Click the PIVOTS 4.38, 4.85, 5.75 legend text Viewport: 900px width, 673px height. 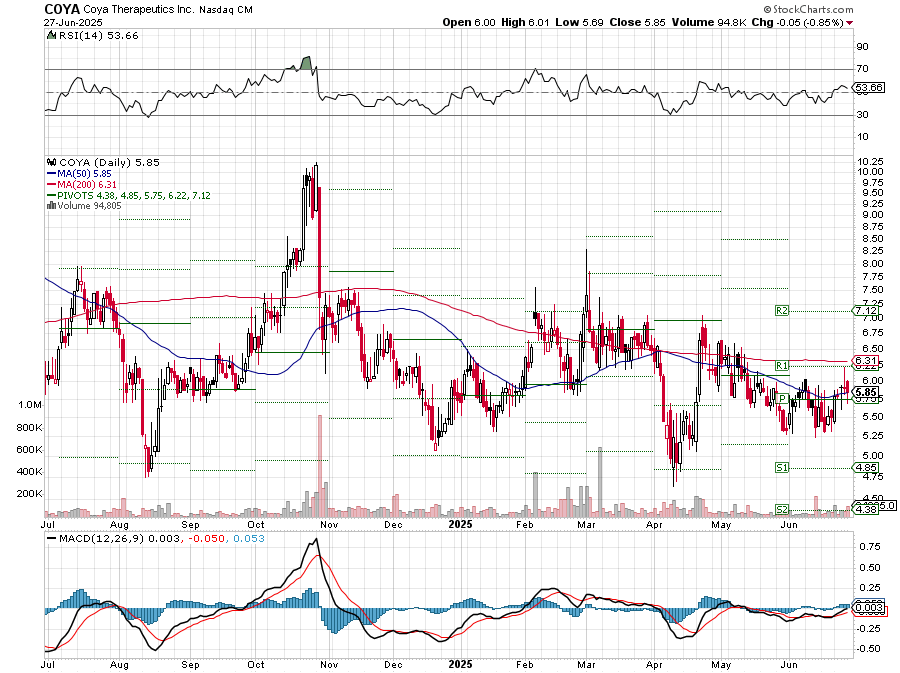[x=134, y=196]
